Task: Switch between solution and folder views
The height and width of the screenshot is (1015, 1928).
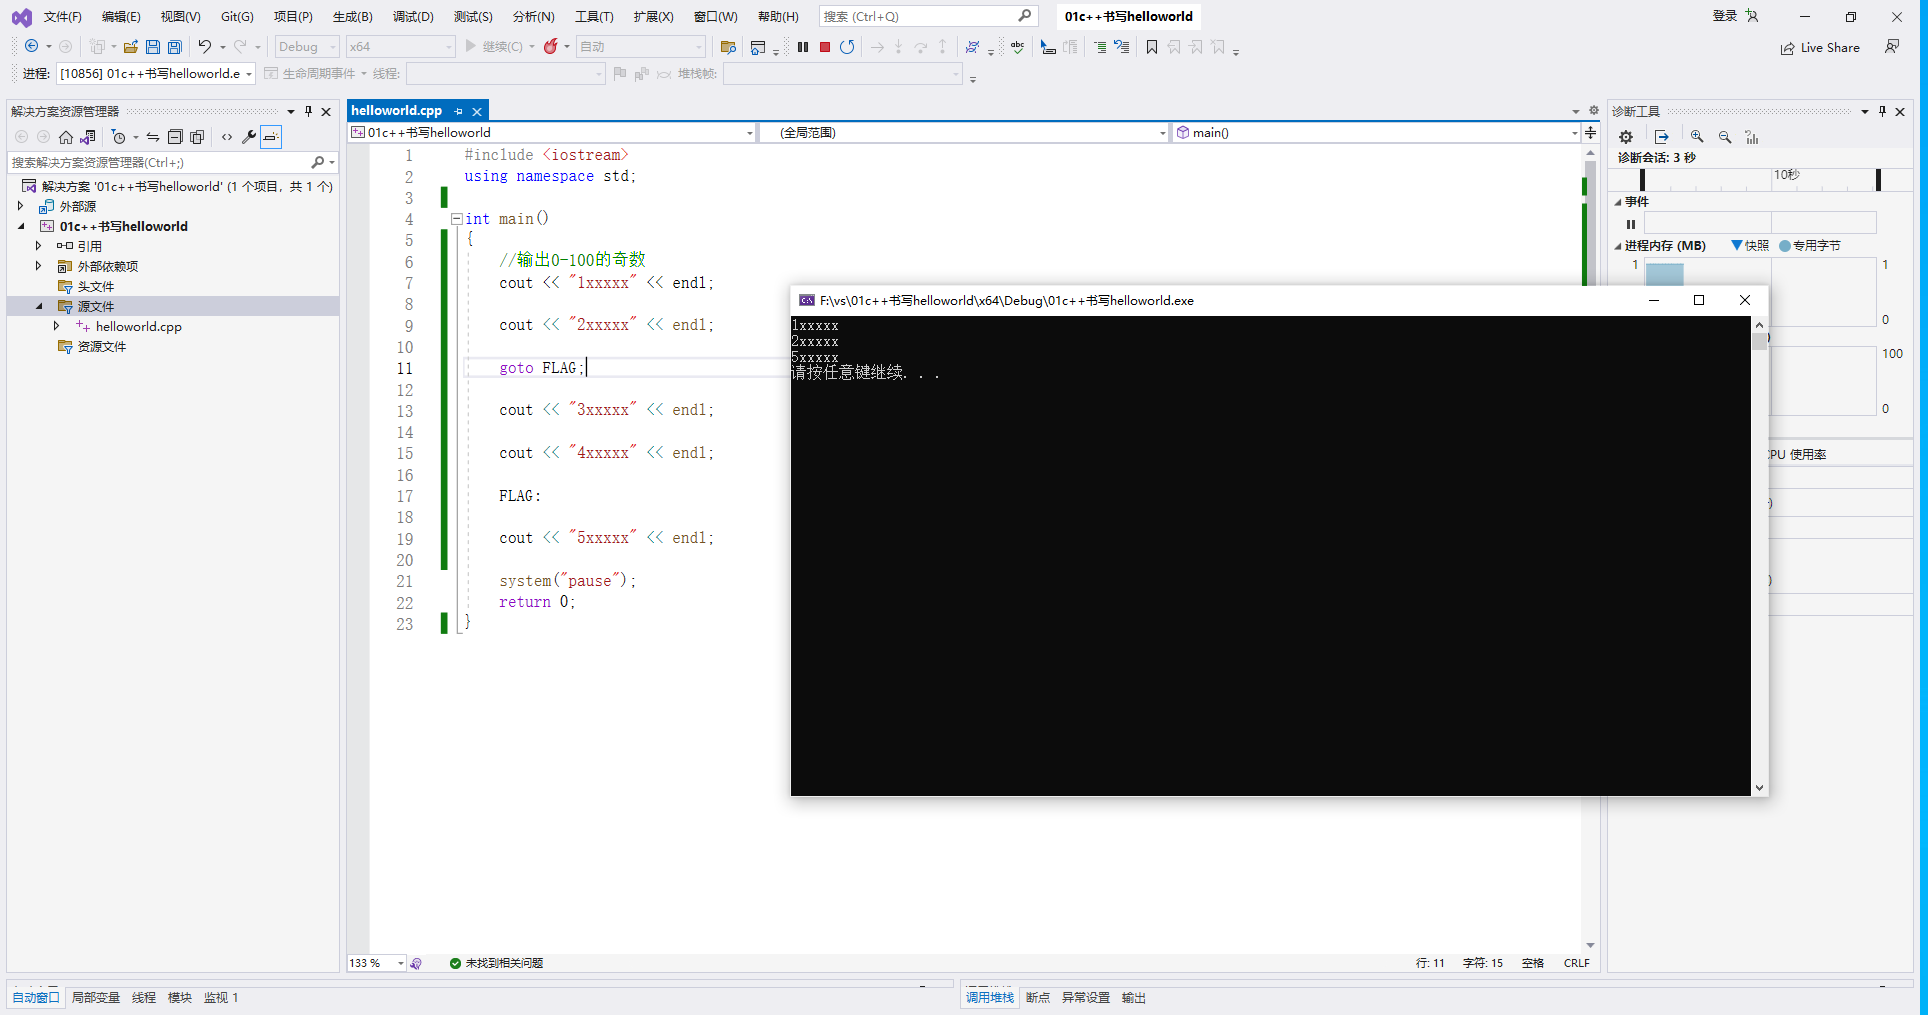Action: click(88, 137)
